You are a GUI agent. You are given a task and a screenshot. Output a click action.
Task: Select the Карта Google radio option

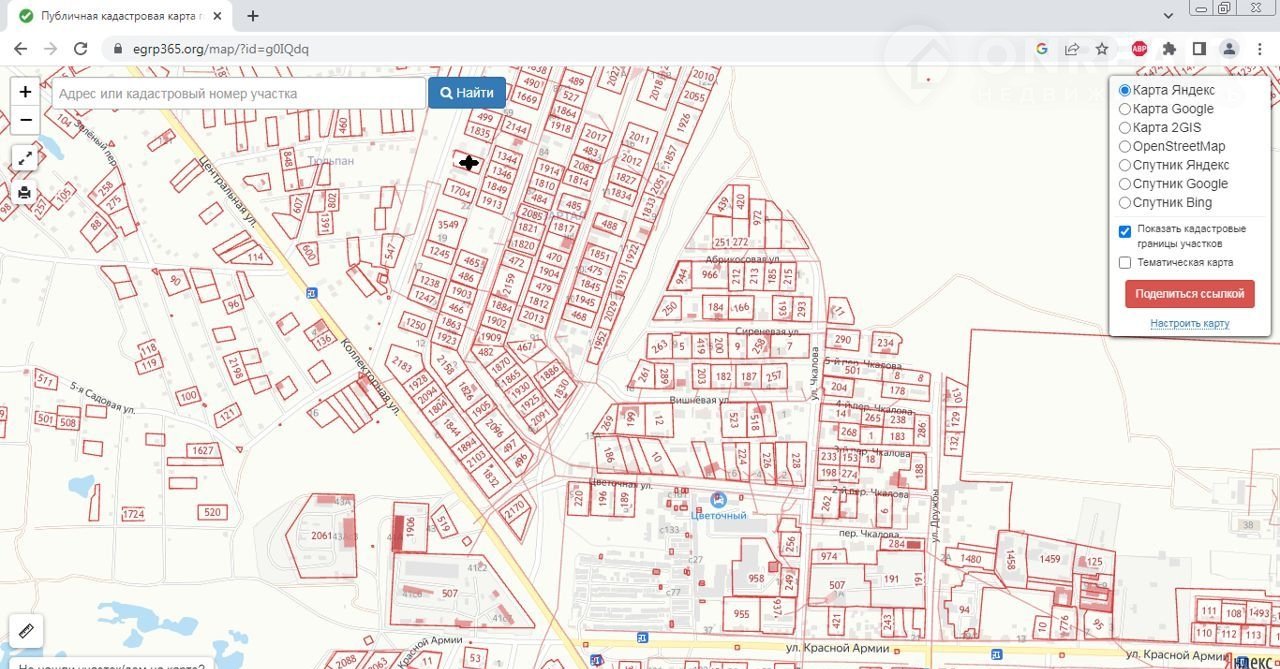(x=1125, y=109)
